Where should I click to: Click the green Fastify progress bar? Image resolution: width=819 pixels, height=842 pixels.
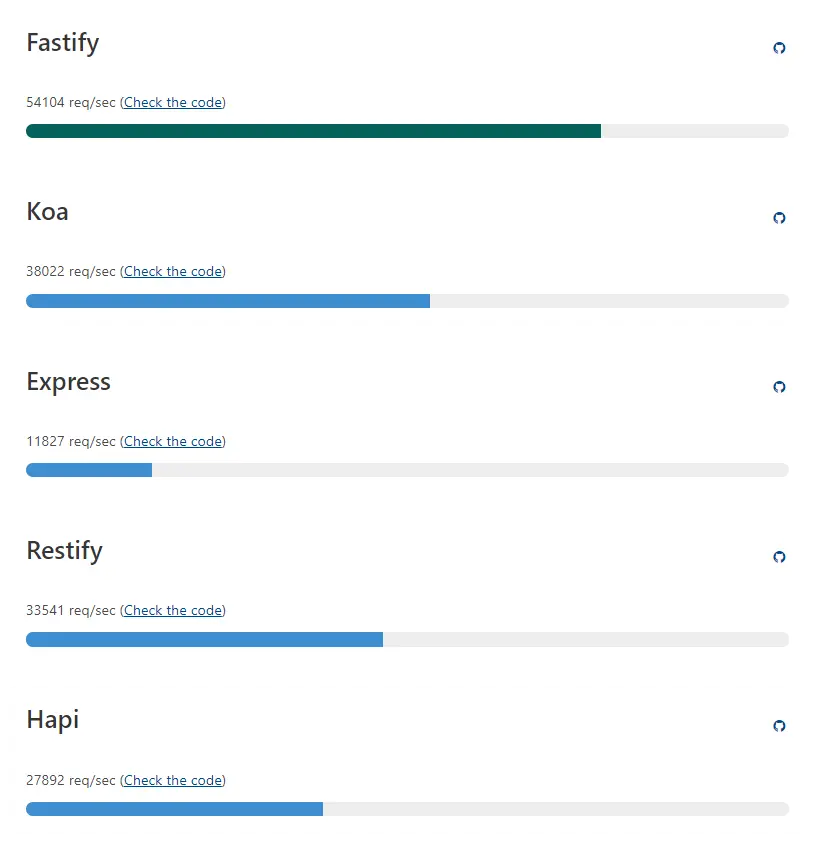(x=313, y=131)
